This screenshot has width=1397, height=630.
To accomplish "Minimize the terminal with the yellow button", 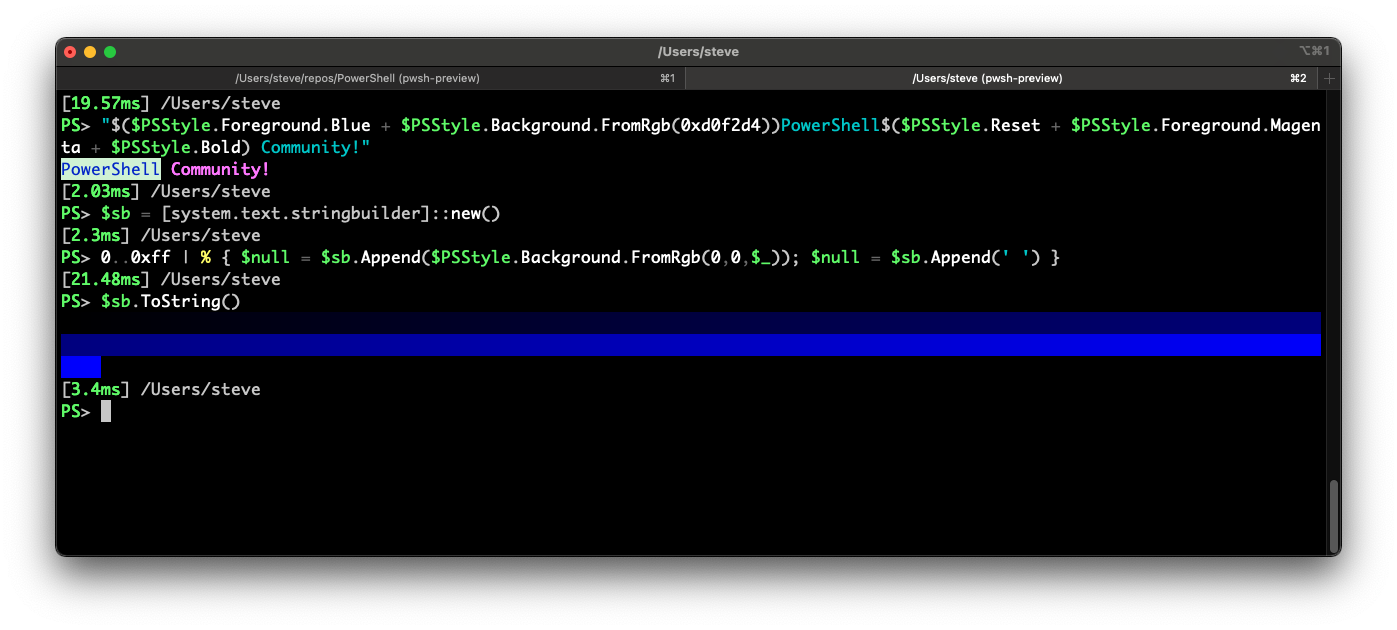I will [90, 52].
